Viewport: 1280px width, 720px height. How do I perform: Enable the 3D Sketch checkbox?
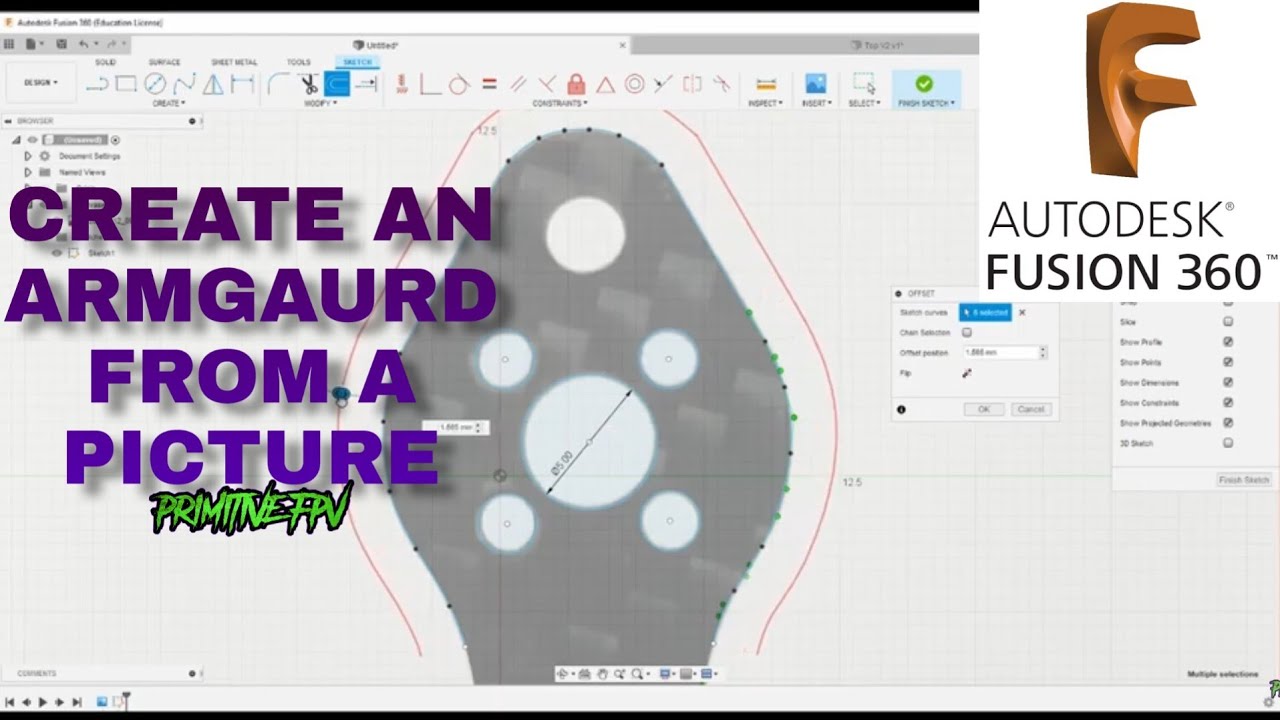(x=1228, y=443)
